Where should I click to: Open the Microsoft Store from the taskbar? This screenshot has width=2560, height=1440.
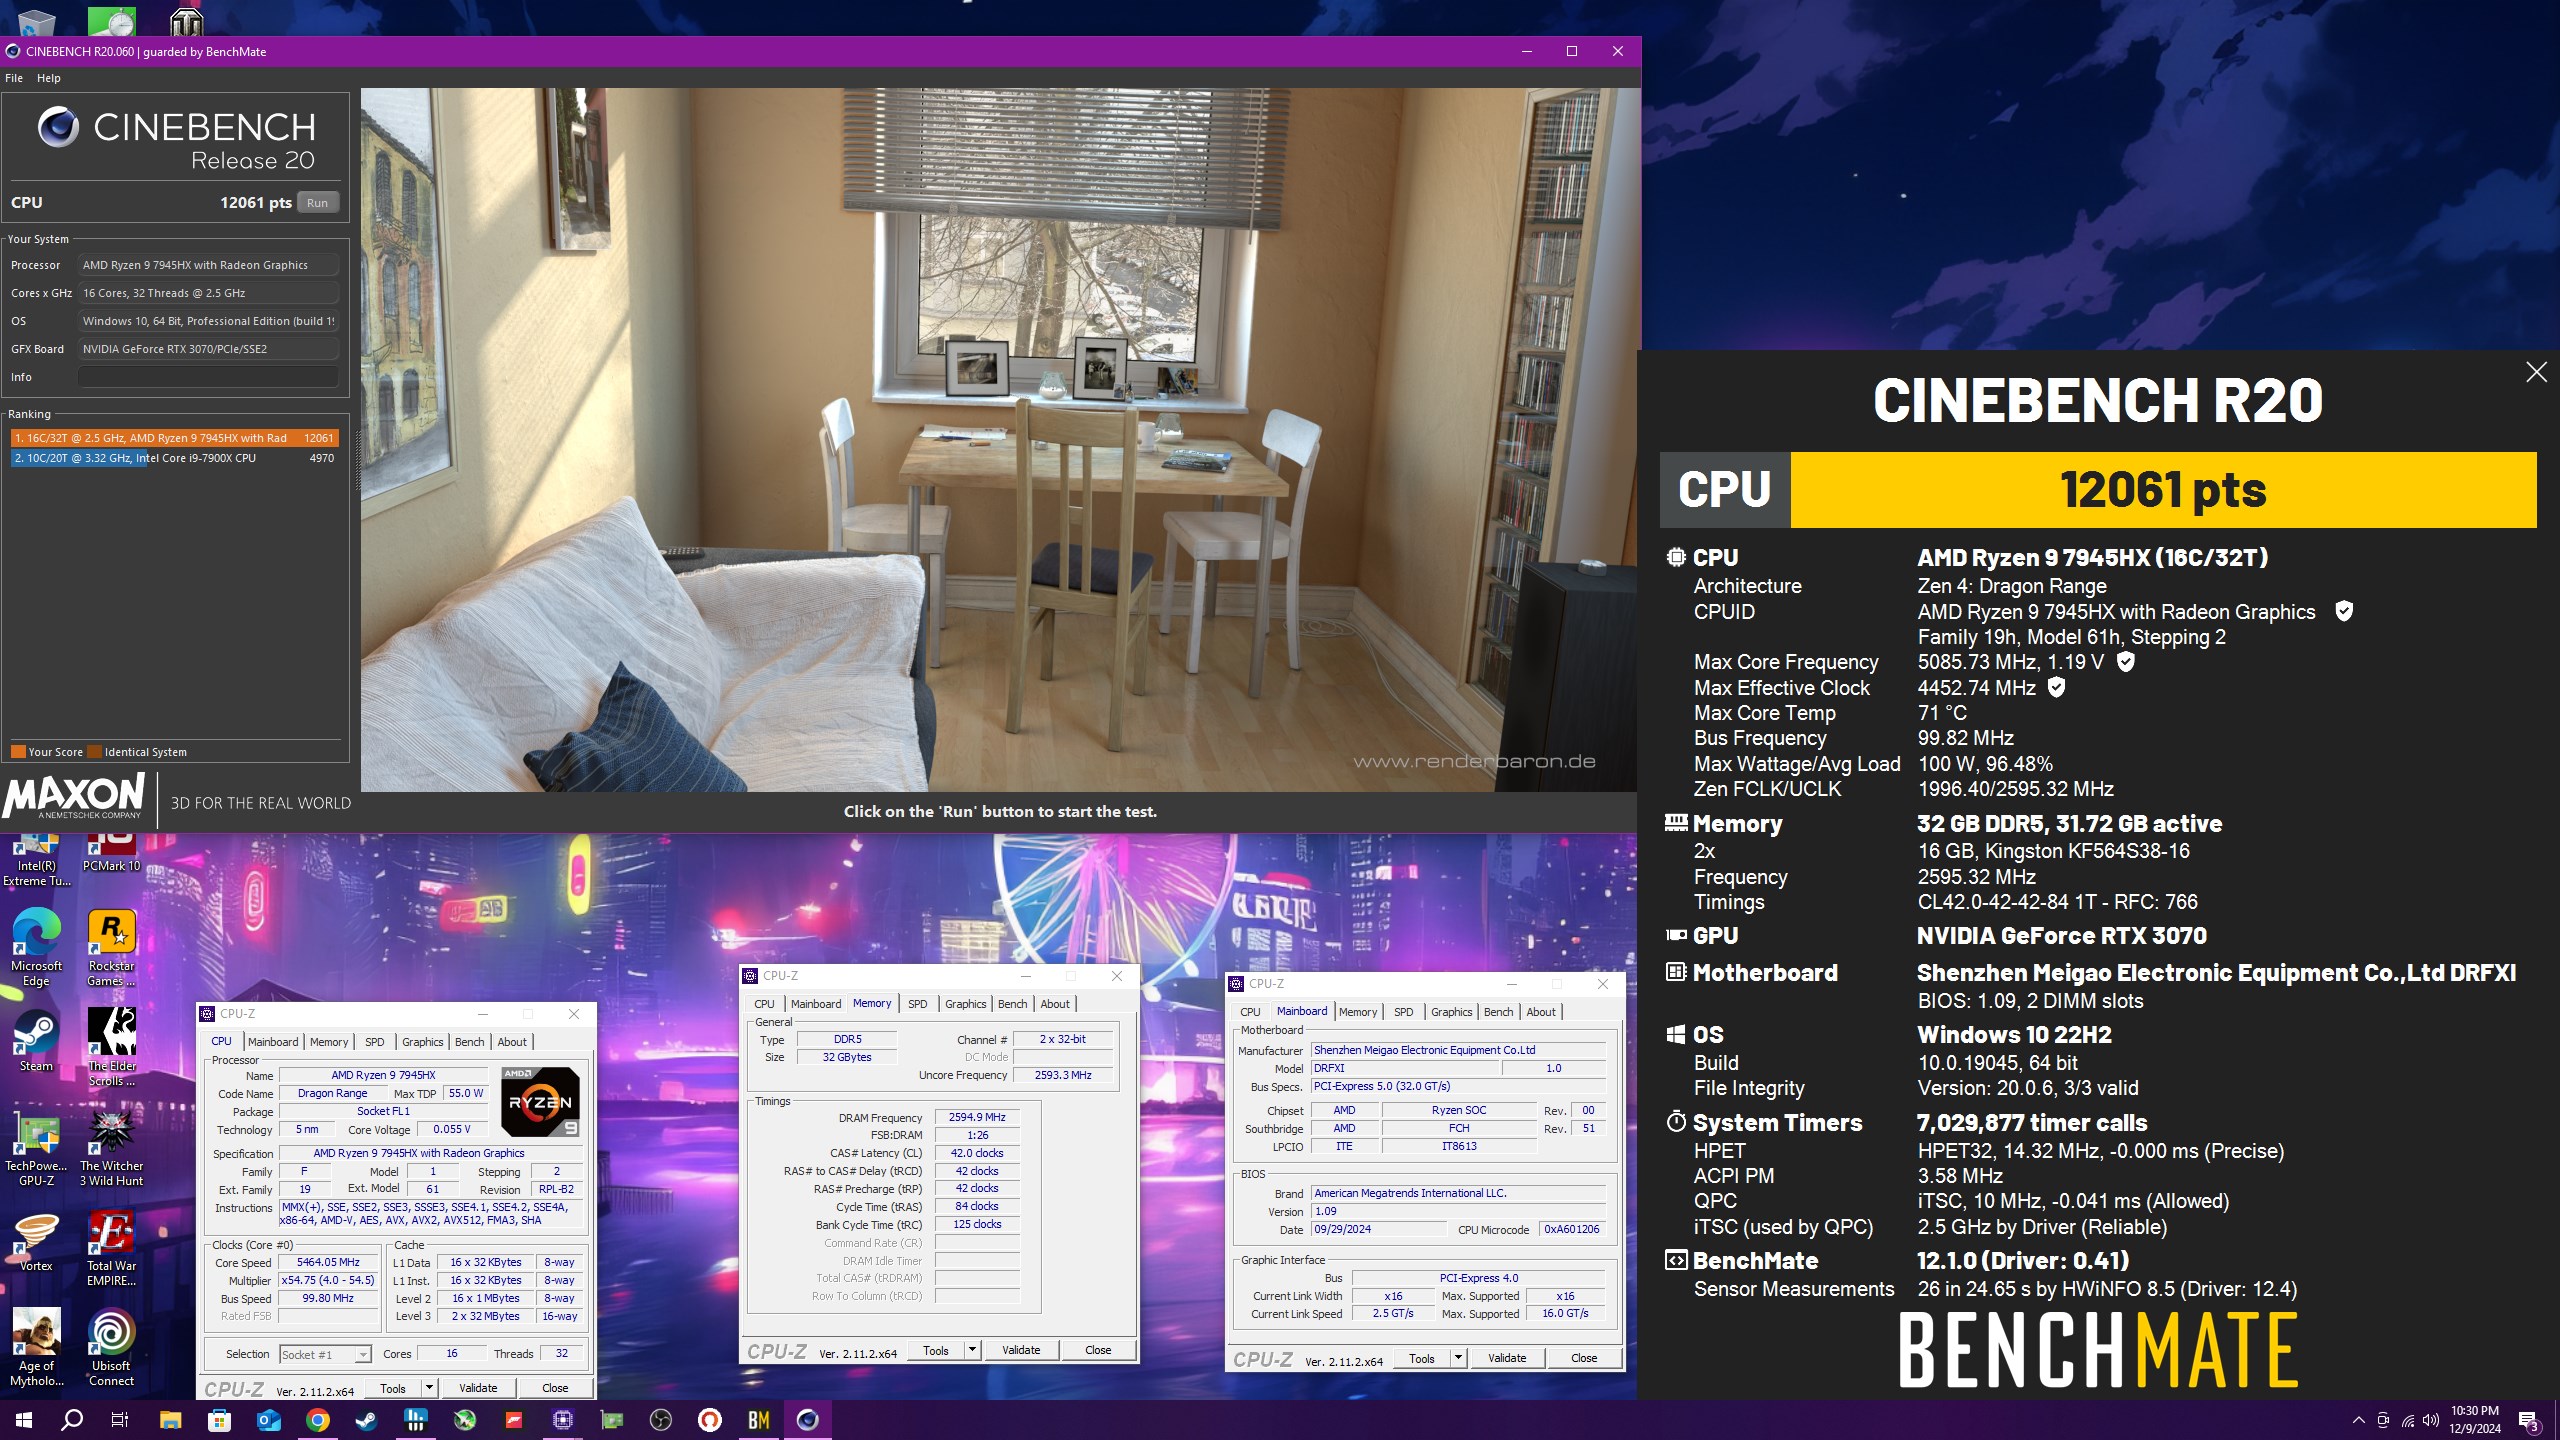click(x=219, y=1419)
